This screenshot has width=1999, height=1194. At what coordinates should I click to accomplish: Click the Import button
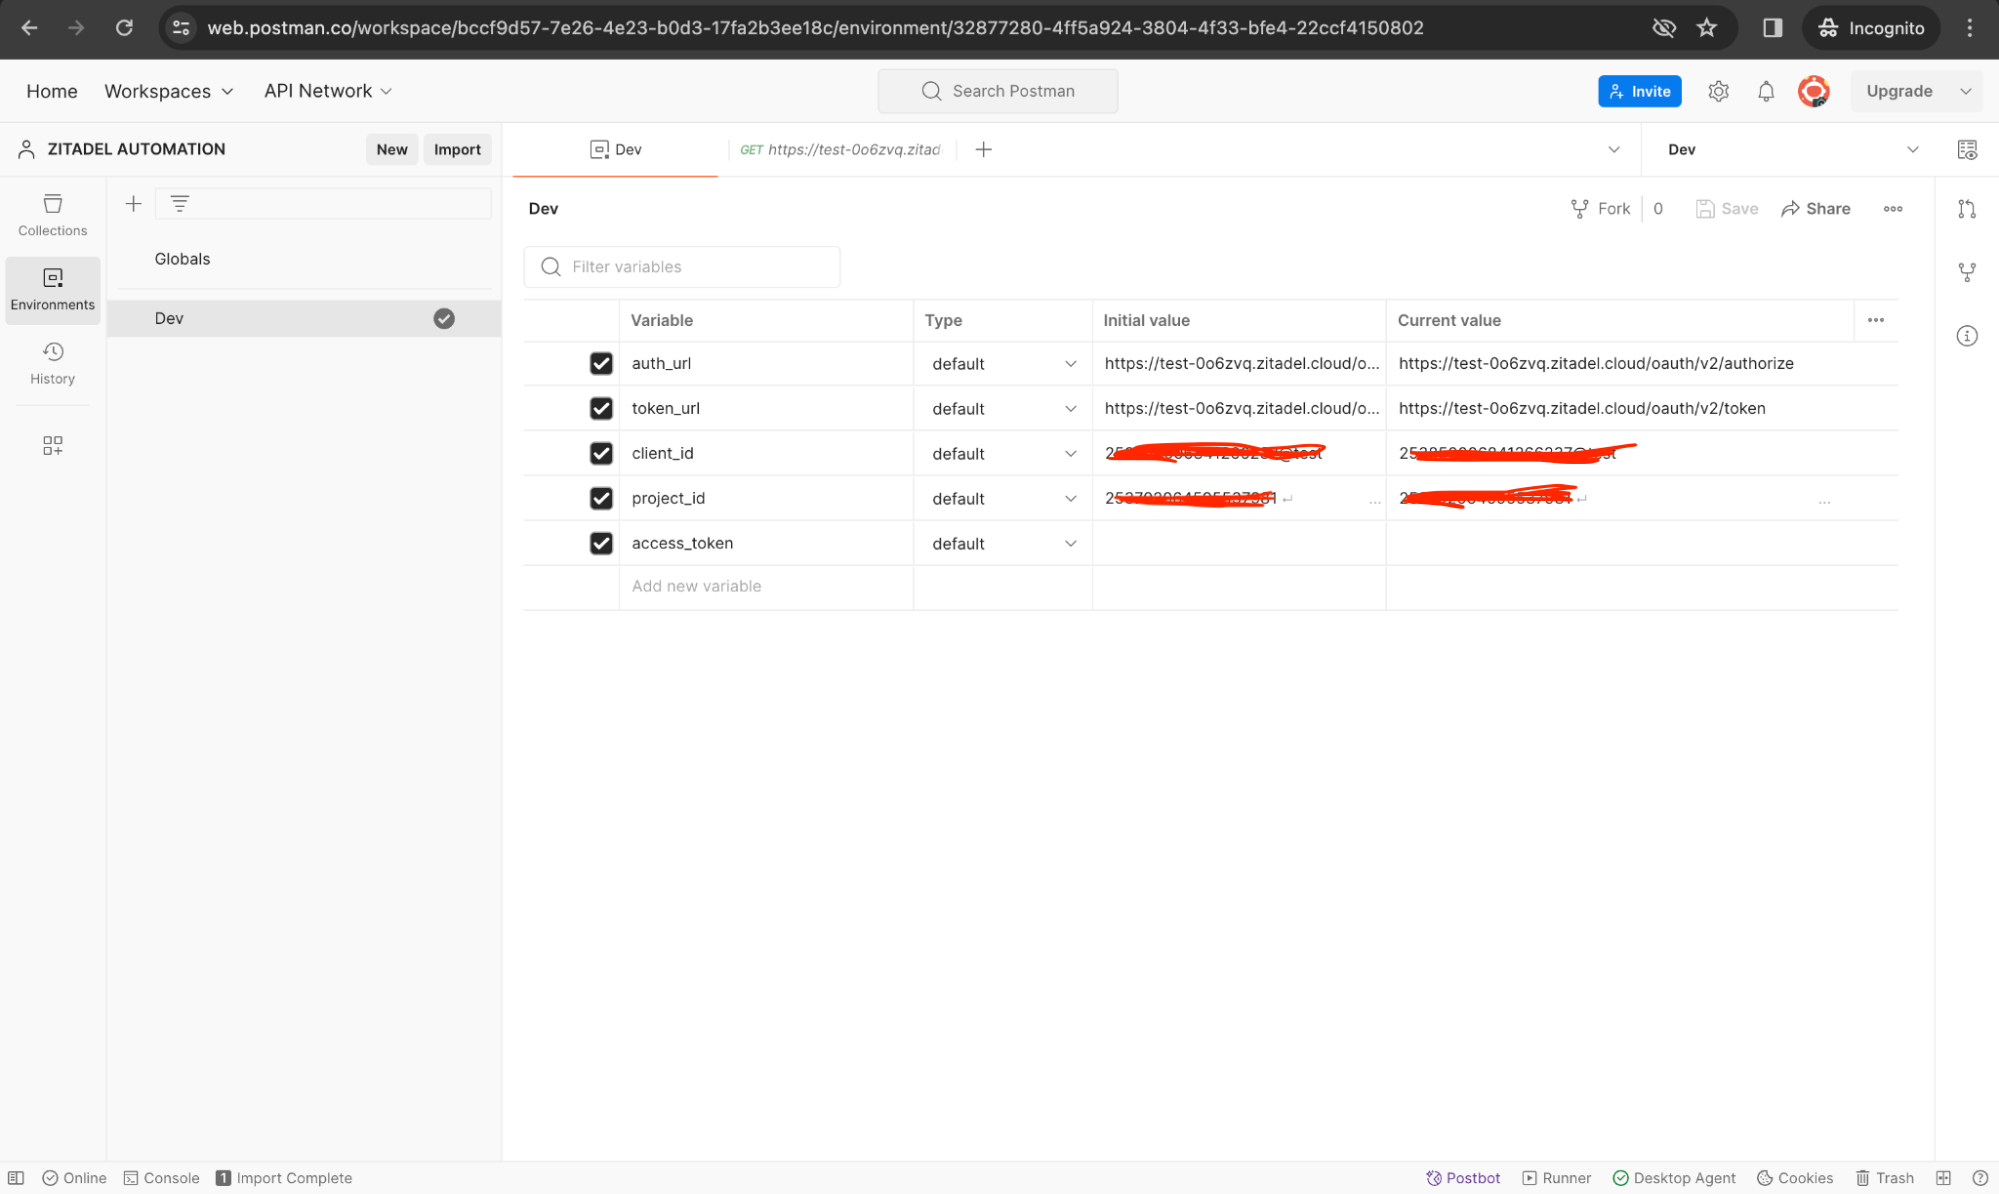pos(457,149)
